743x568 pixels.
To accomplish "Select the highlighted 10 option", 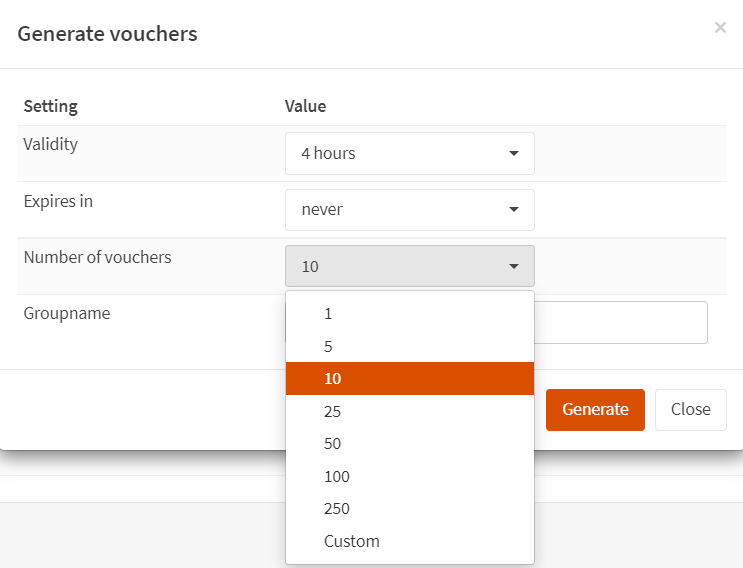I will (409, 379).
